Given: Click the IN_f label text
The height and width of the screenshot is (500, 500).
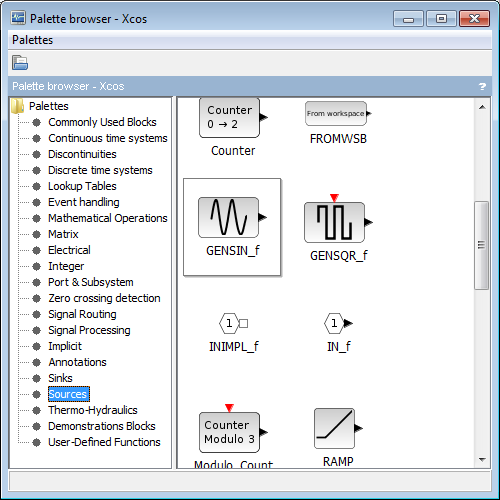Looking at the screenshot, I should 338,347.
